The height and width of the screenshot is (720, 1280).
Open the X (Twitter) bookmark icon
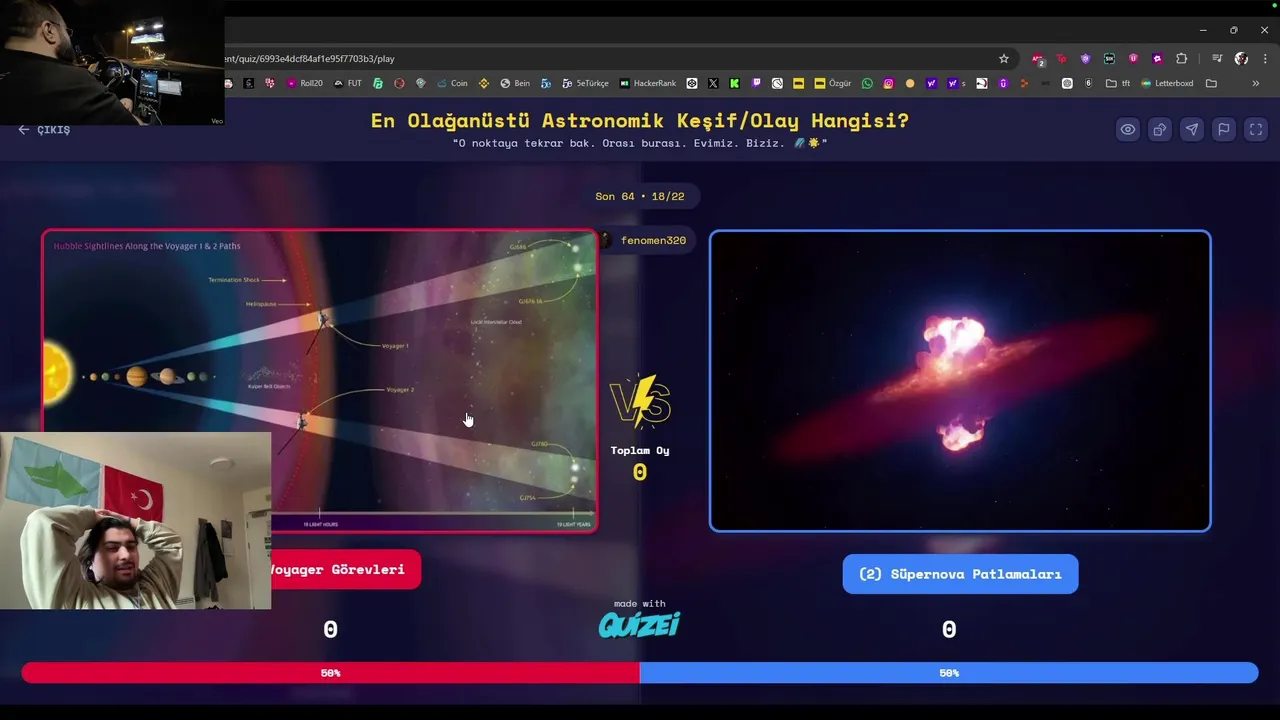[713, 84]
